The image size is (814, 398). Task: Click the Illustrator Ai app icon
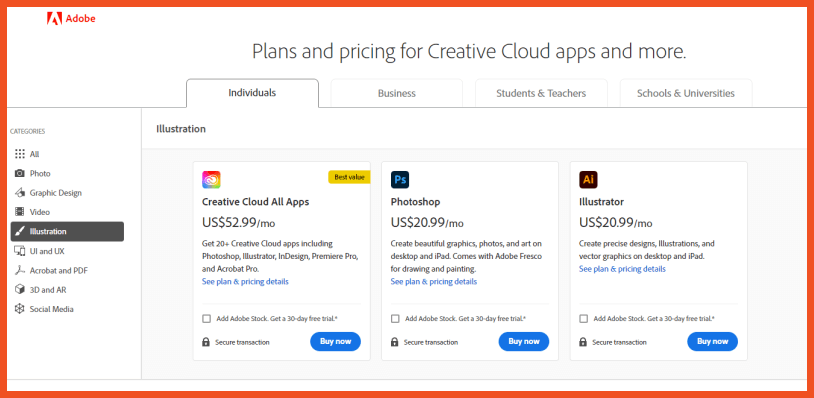tap(588, 180)
